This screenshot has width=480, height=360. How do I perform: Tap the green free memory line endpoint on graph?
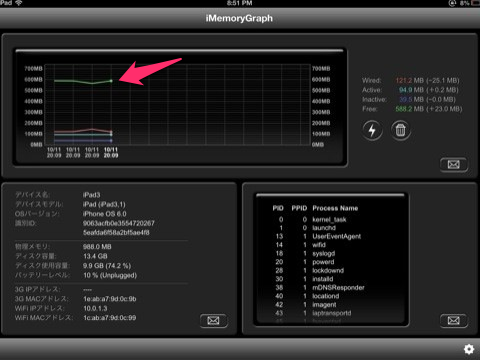click(x=111, y=81)
